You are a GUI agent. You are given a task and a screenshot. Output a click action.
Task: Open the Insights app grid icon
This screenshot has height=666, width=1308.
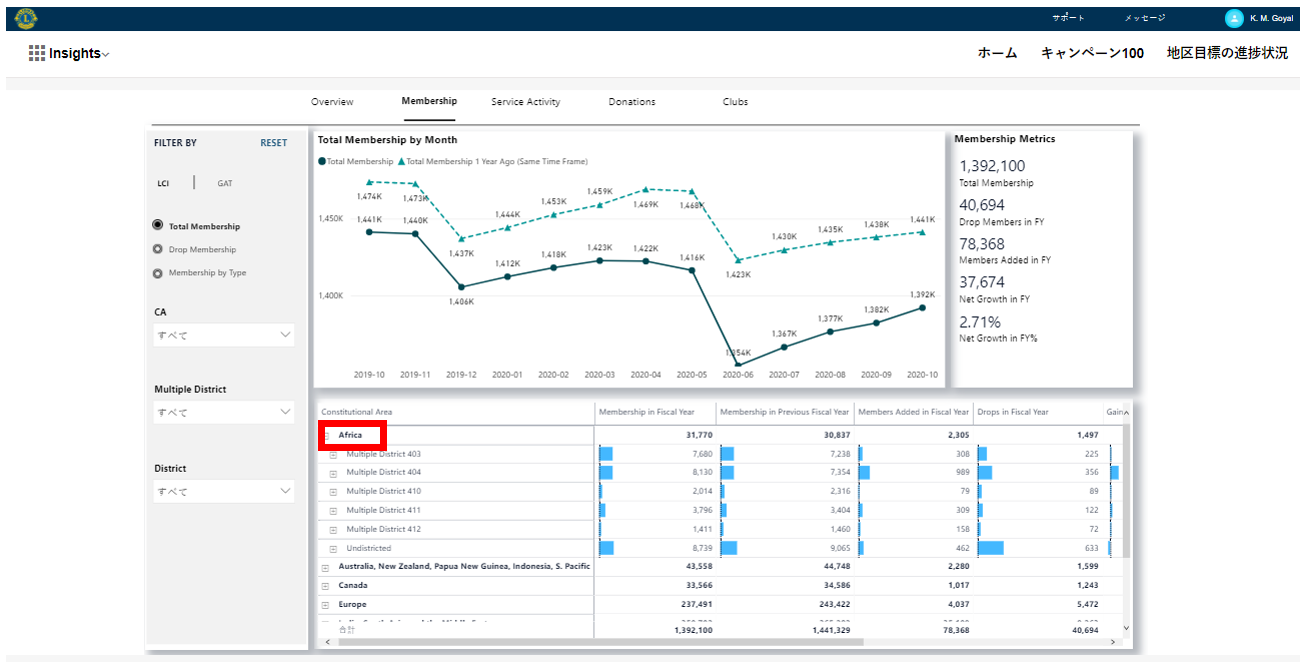tap(37, 54)
